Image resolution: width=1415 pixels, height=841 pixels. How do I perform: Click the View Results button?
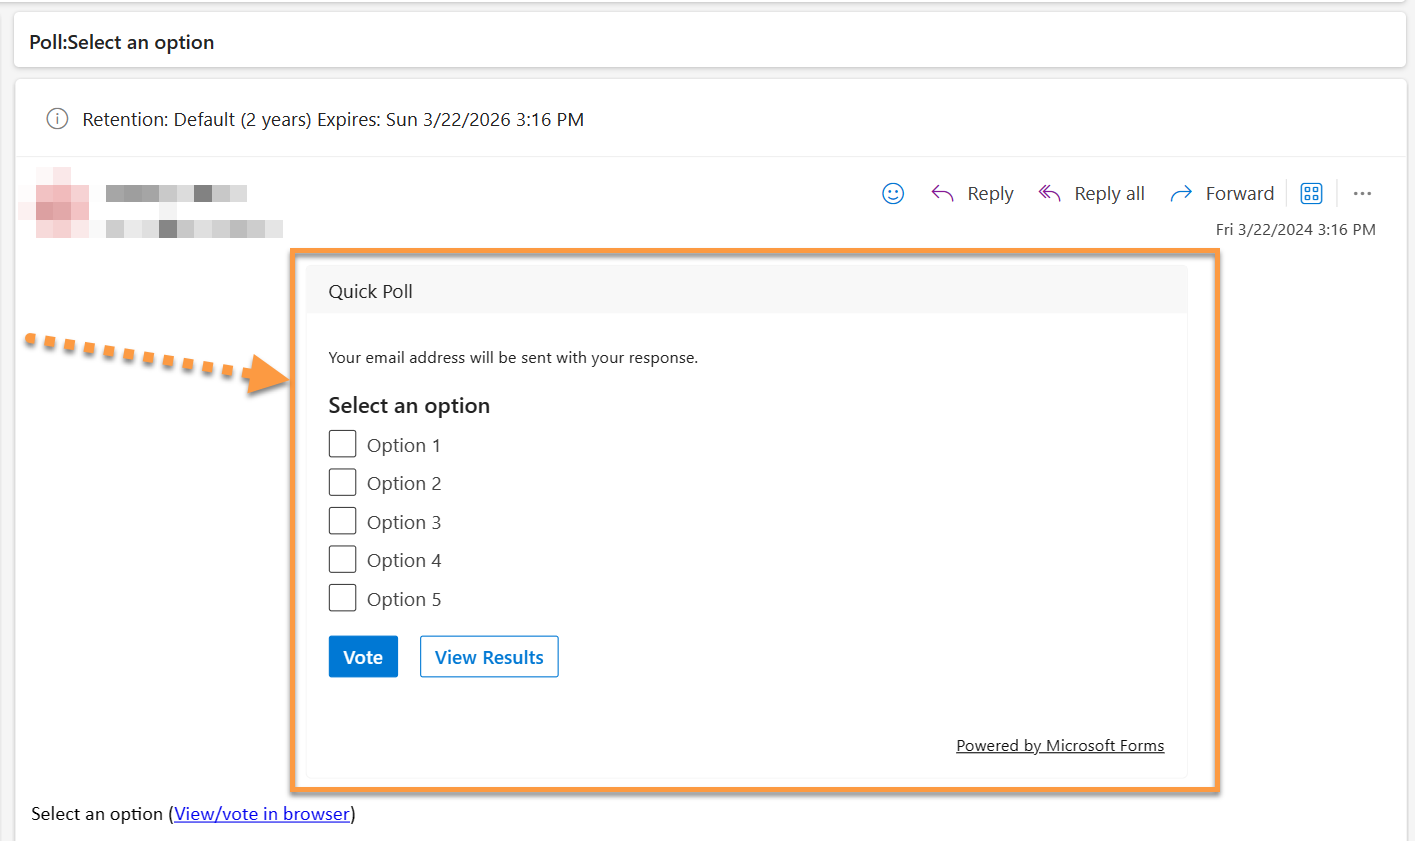489,657
